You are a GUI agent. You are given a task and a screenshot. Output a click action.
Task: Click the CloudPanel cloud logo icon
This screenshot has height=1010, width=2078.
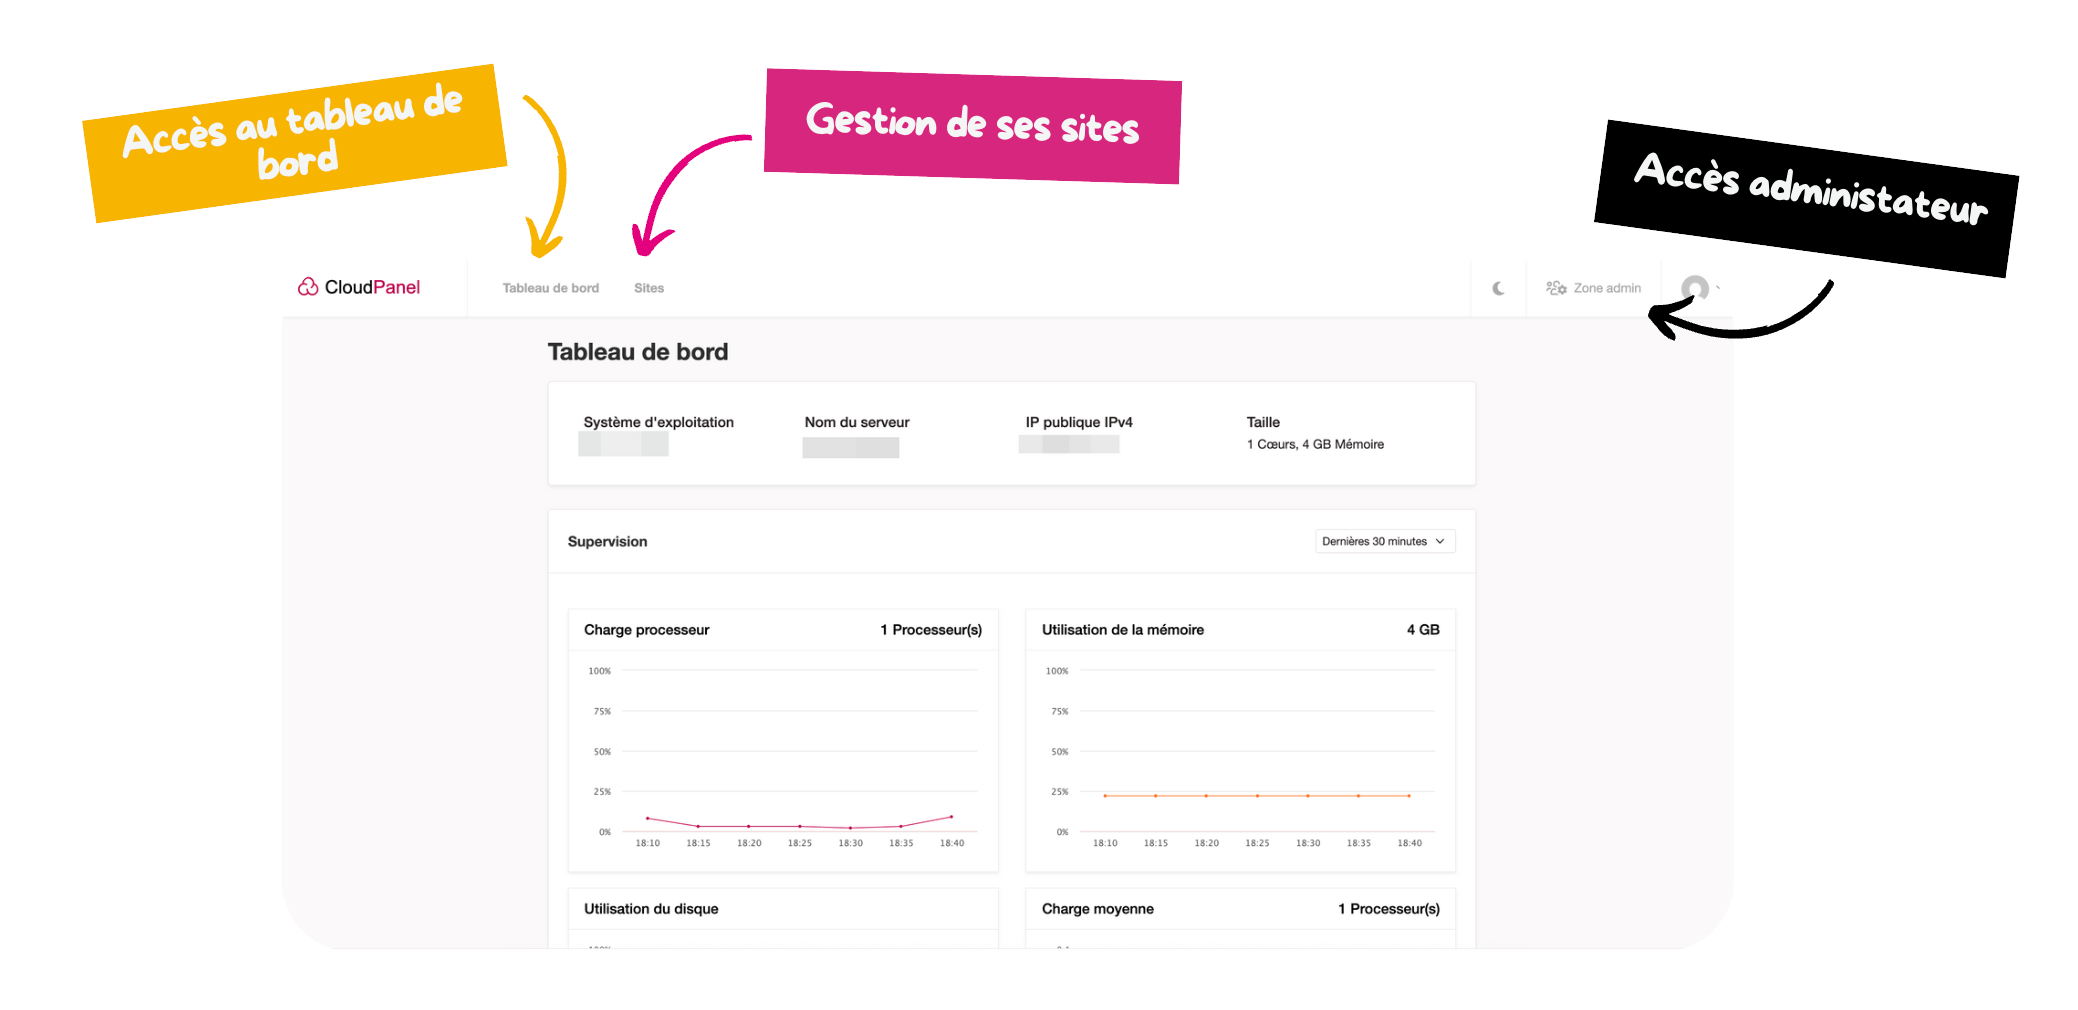[308, 287]
